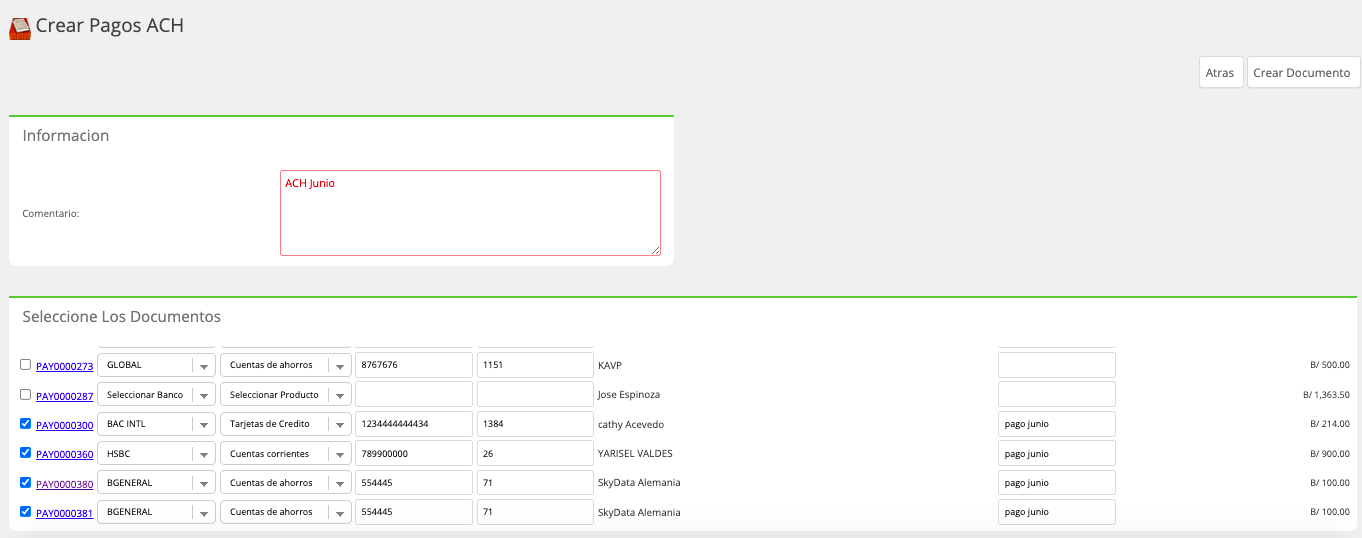The height and width of the screenshot is (538, 1362).
Task: Click the cathy Acevedo beneficiary name
Action: pos(631,425)
